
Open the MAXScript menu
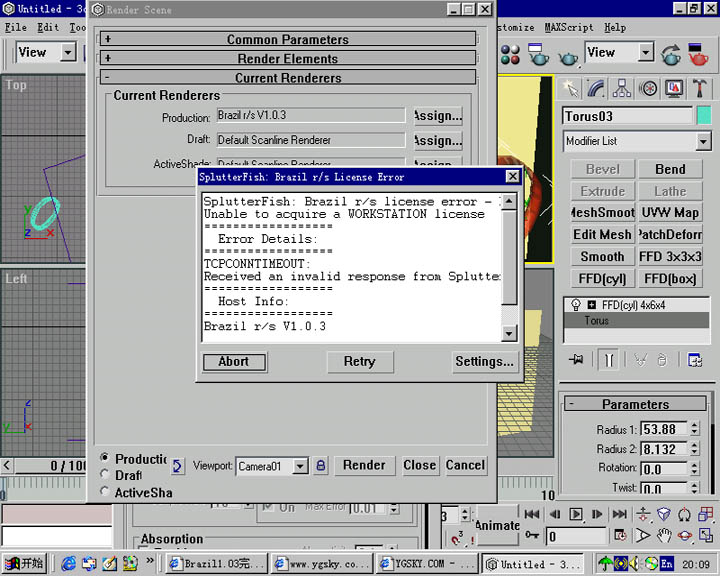tap(568, 28)
